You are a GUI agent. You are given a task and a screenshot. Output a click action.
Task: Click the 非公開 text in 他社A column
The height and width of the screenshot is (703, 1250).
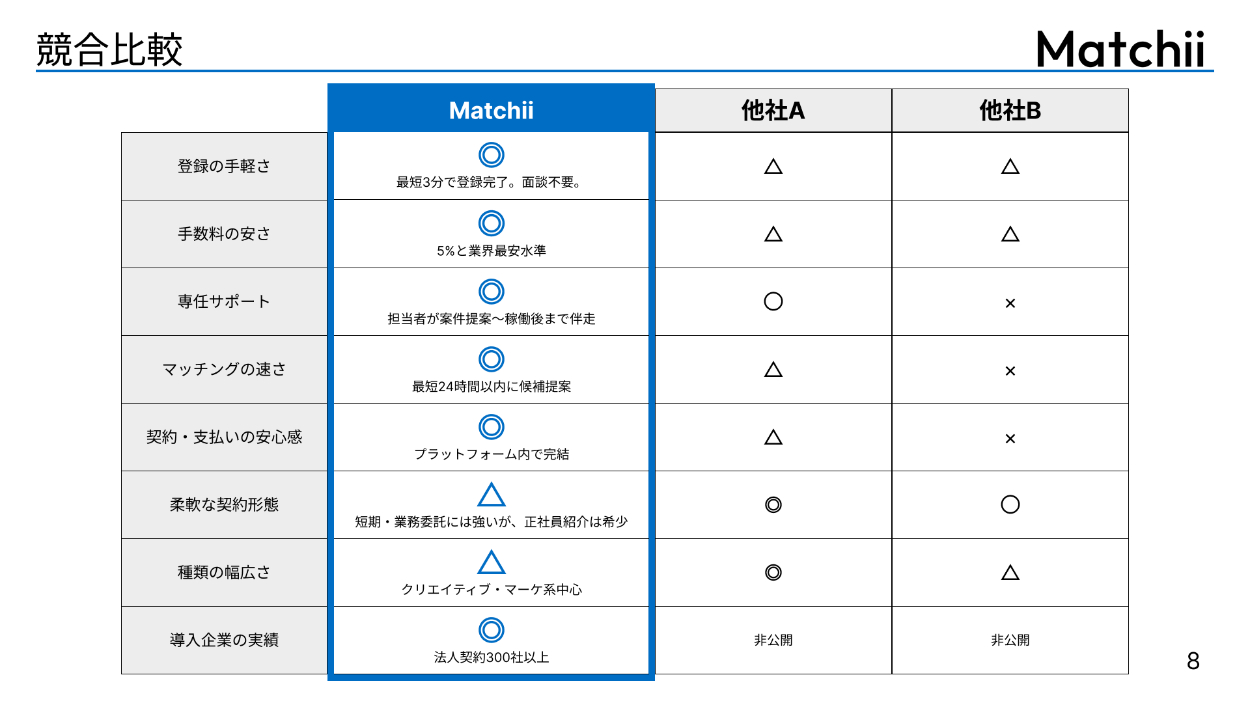pos(773,640)
